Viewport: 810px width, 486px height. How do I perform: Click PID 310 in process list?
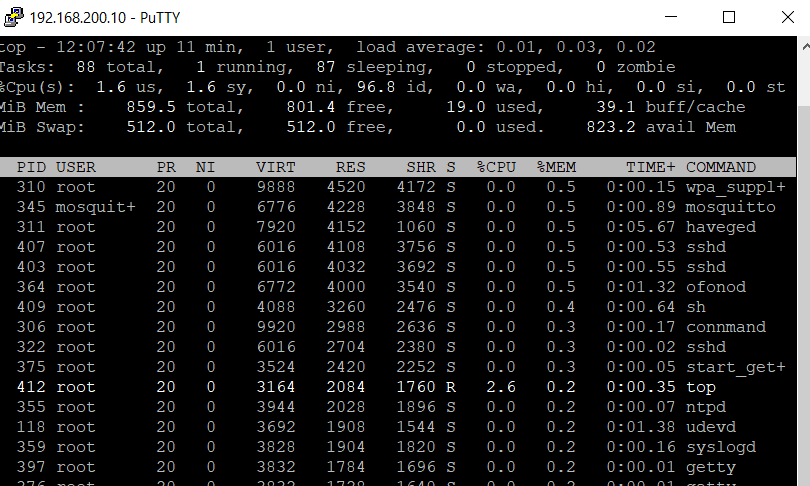pyautogui.click(x=31, y=187)
